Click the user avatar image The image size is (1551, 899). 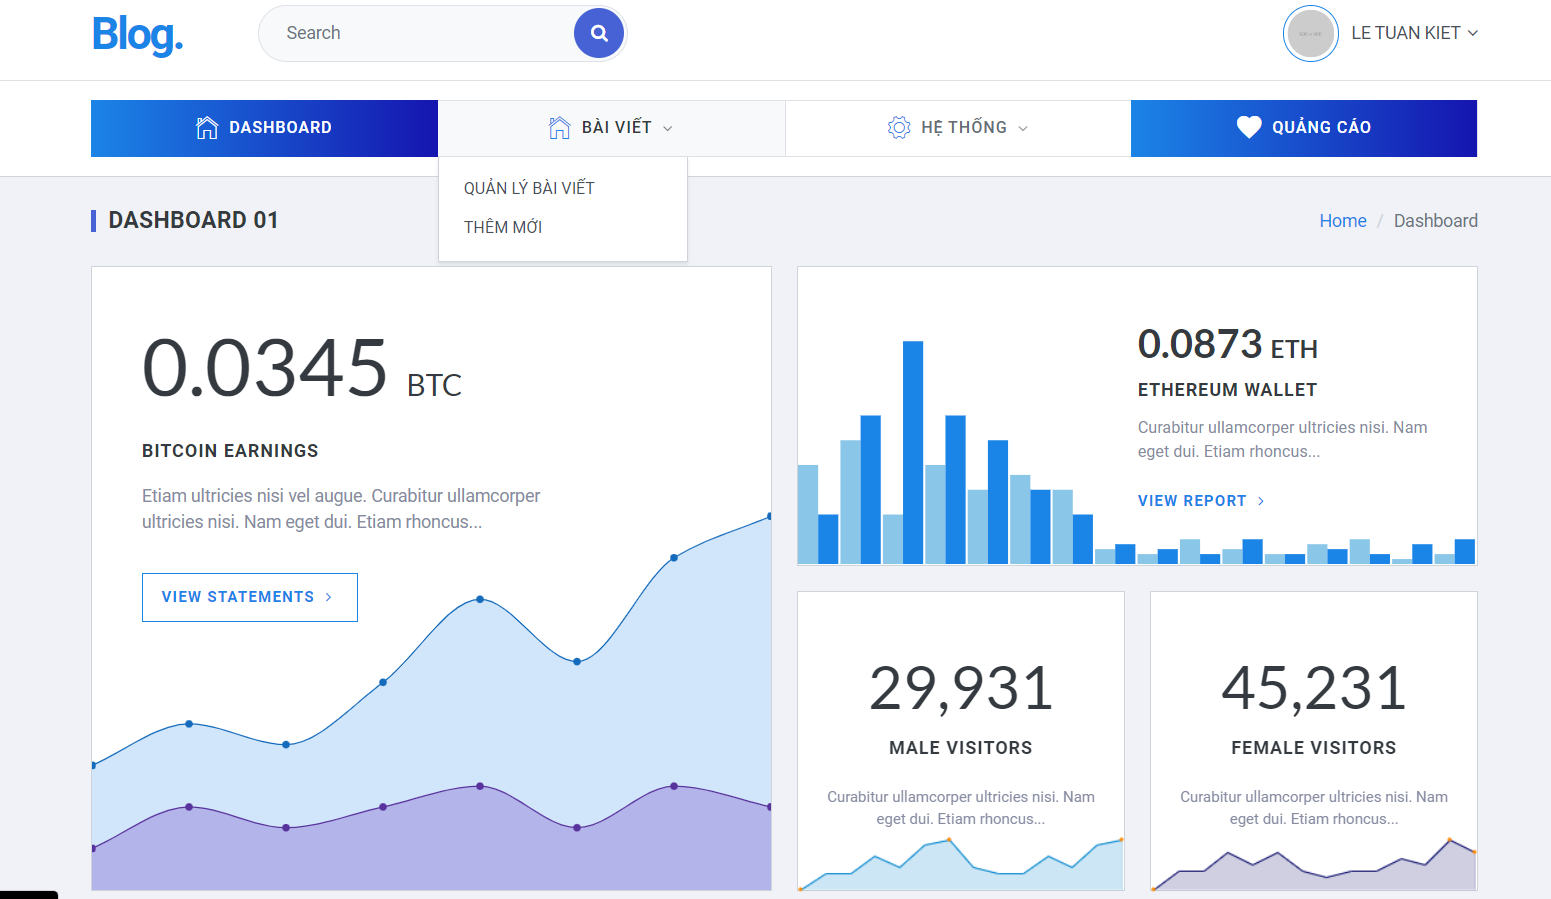(x=1310, y=33)
